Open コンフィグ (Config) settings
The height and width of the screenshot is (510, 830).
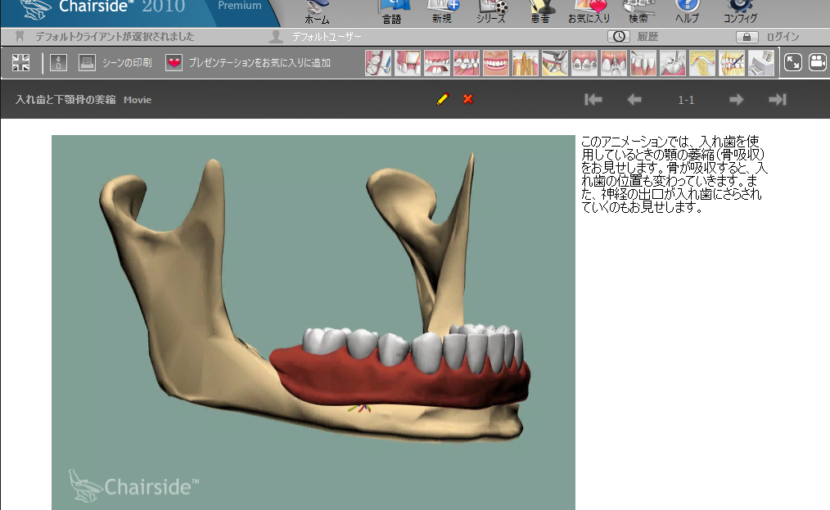click(740, 11)
